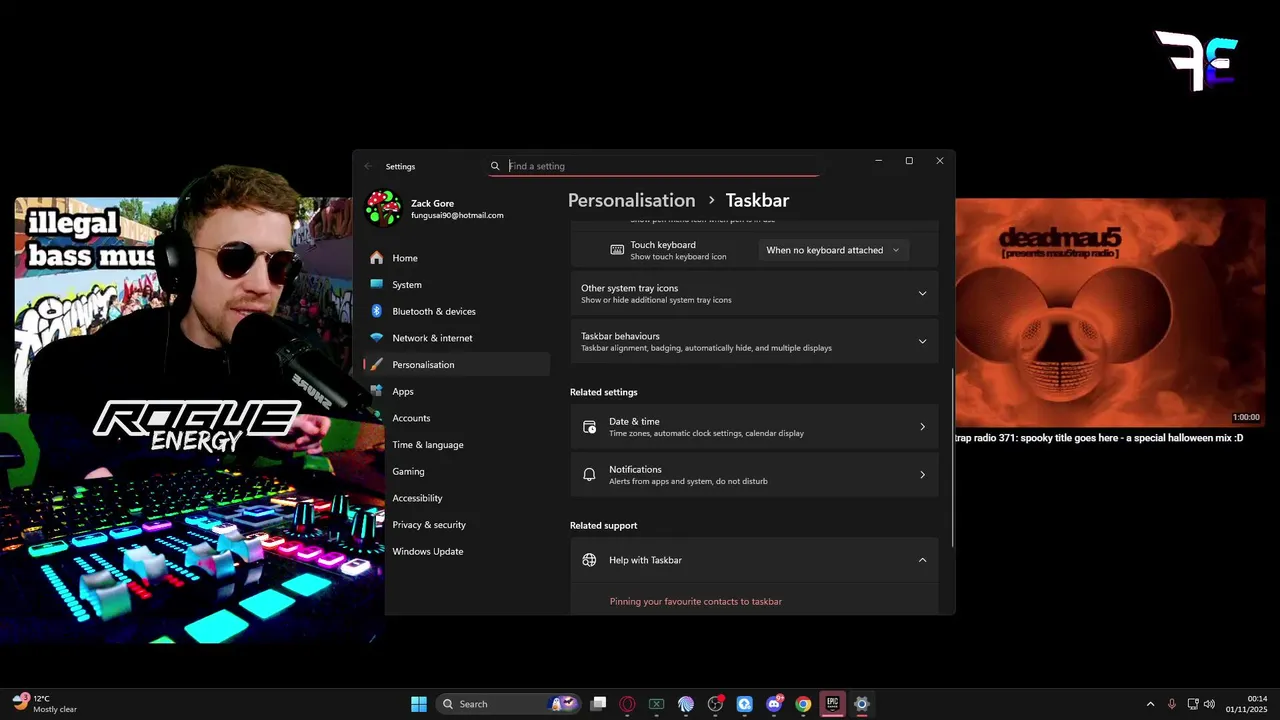Open Accounts settings category

(x=457, y=418)
